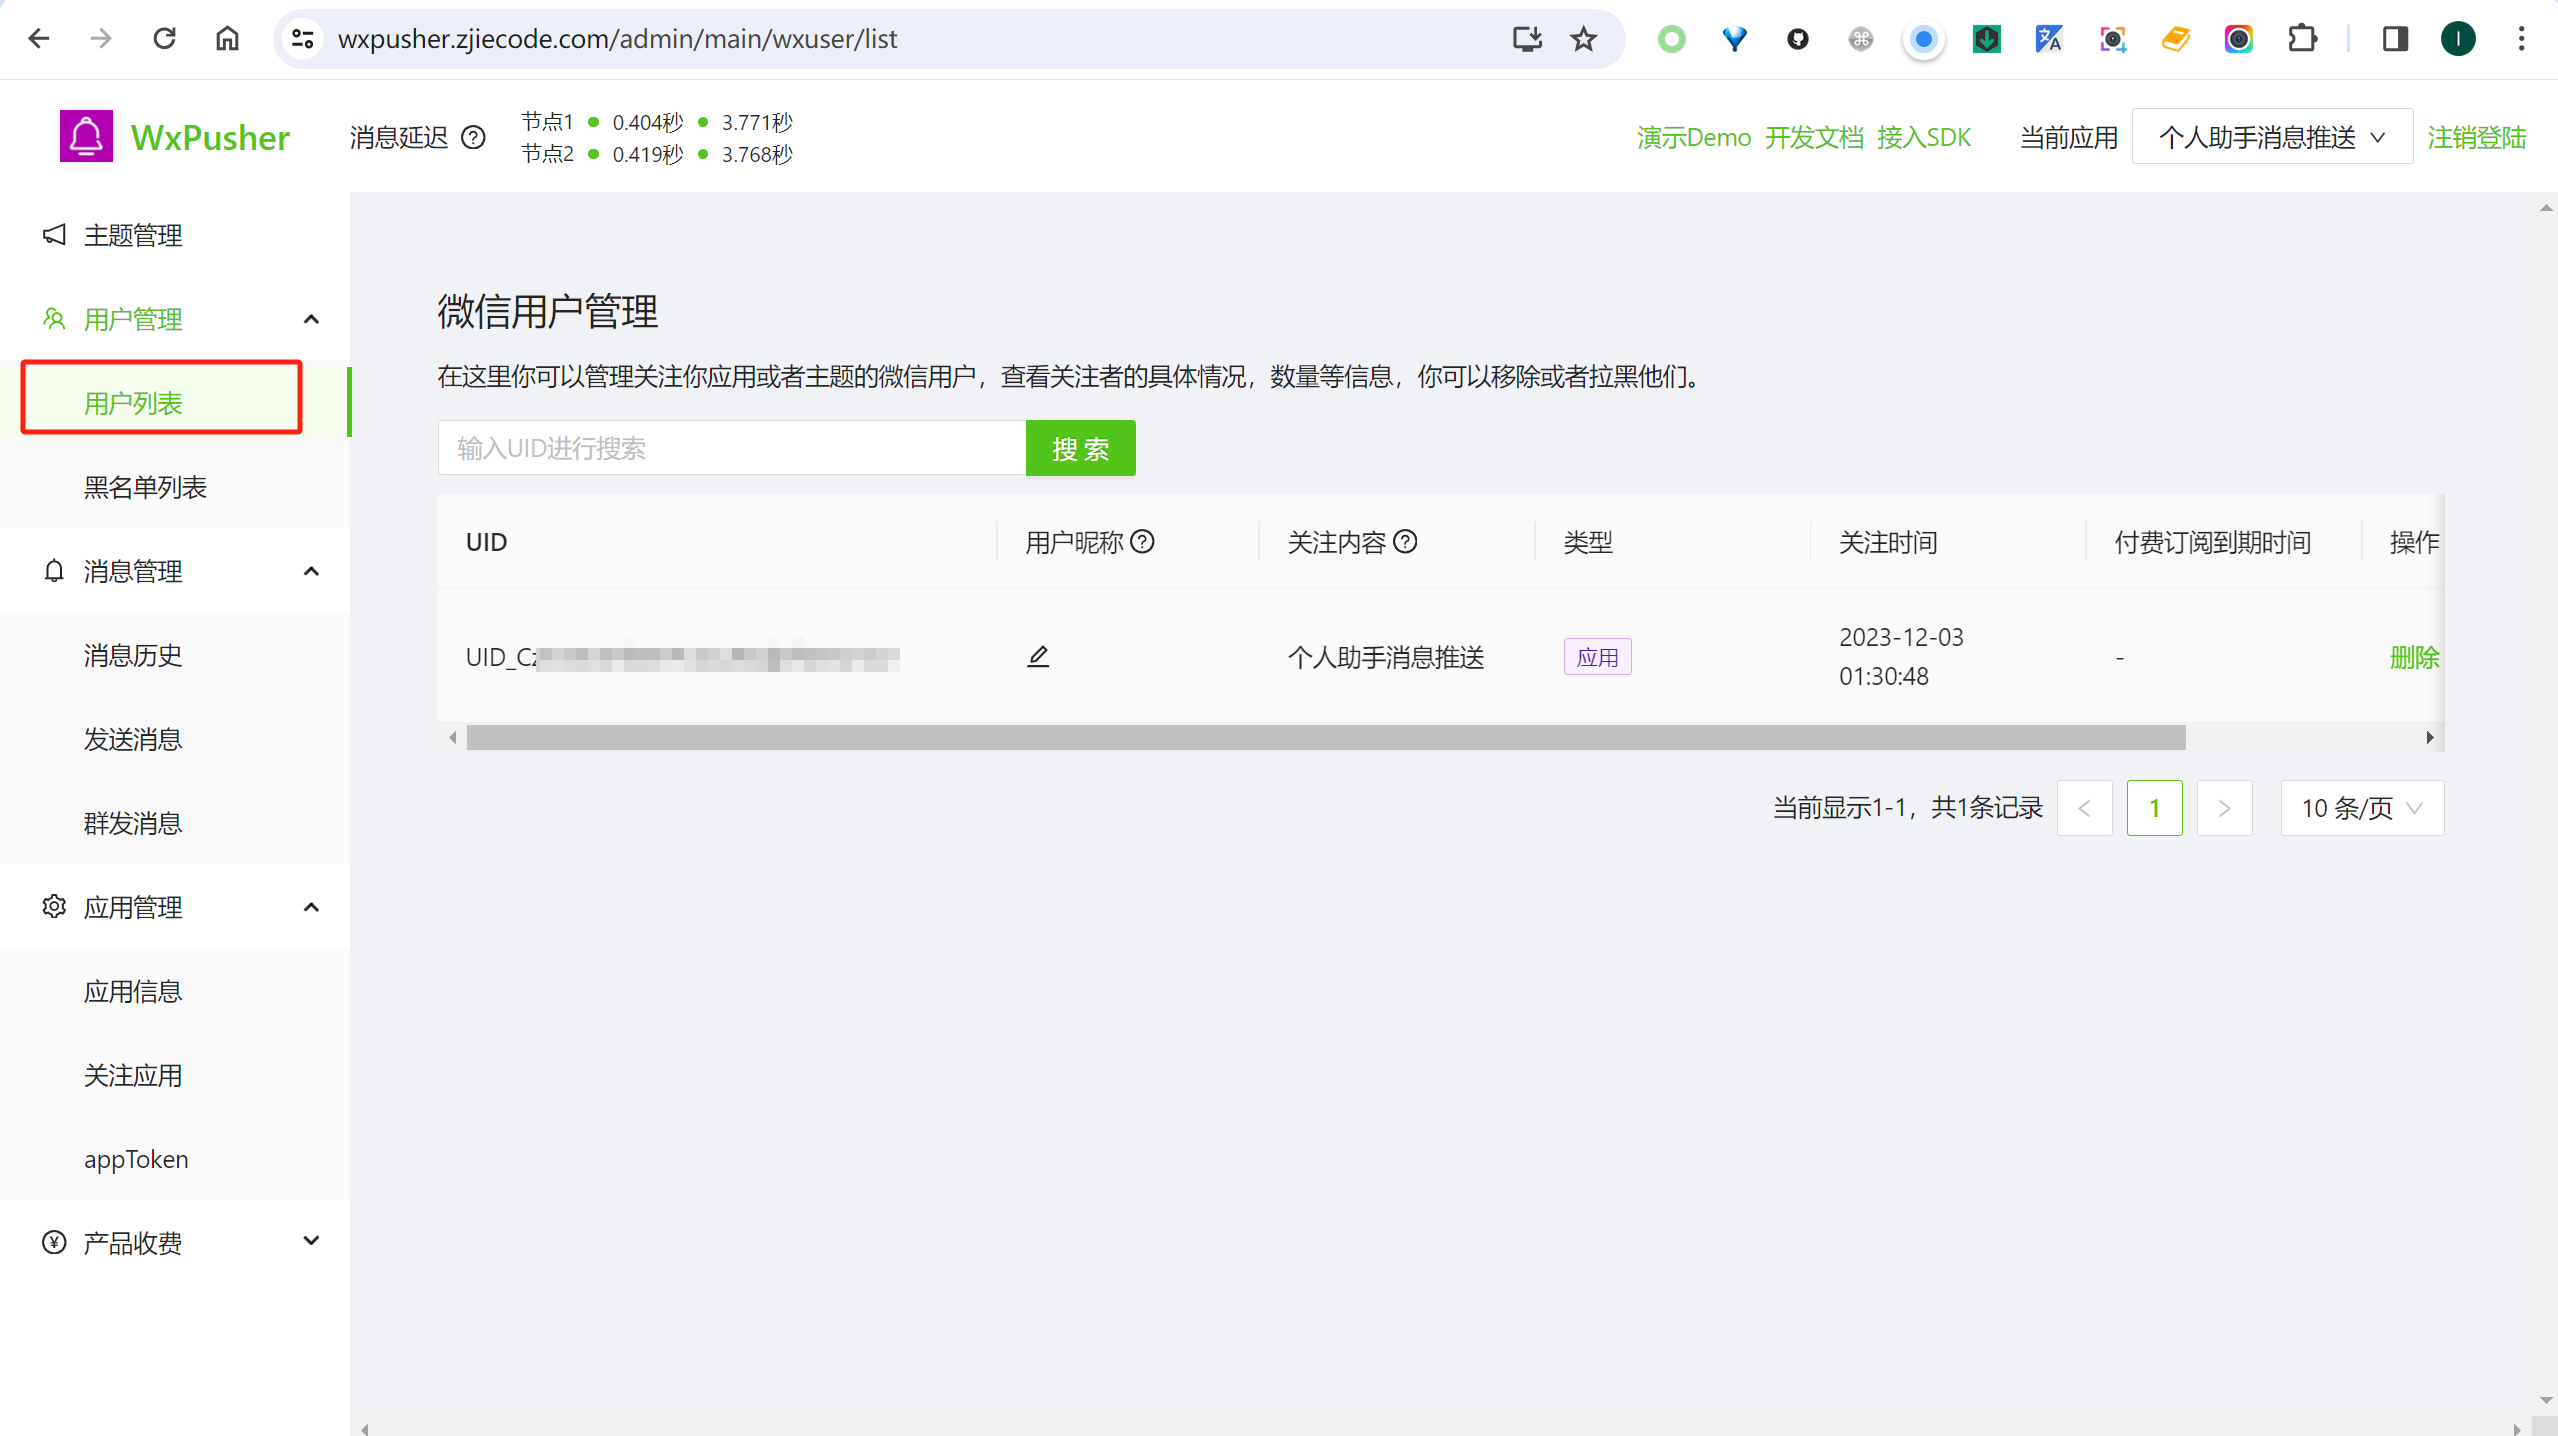Image resolution: width=2558 pixels, height=1436 pixels.
Task: Click the 消息管理 bell icon
Action: click(x=53, y=571)
